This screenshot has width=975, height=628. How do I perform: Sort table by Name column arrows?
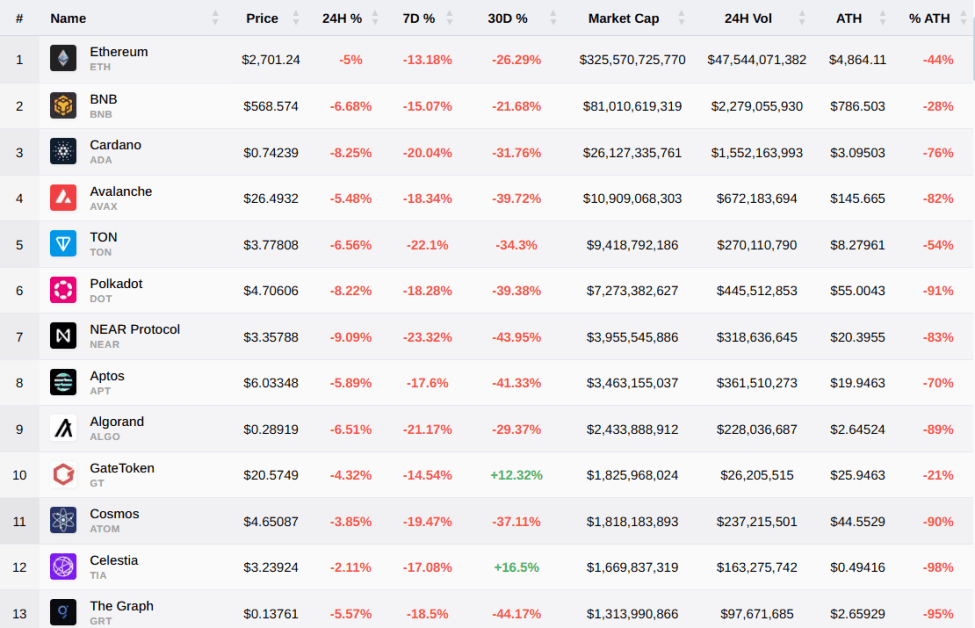(215, 18)
